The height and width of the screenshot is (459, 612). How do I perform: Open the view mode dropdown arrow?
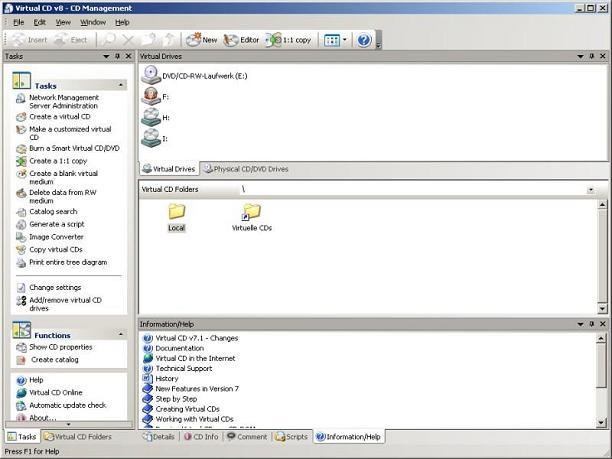[x=345, y=40]
